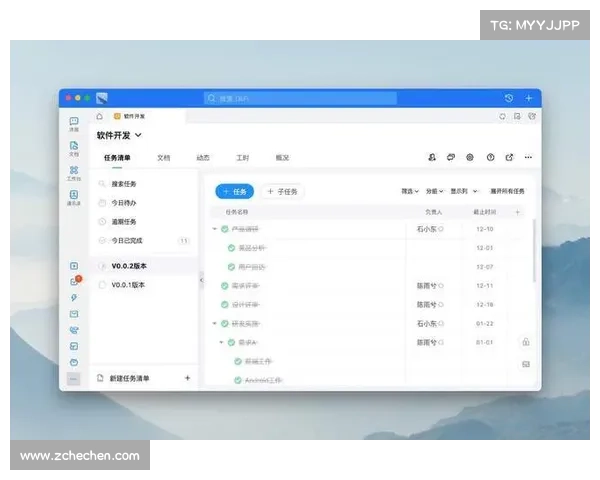Open the 筛选 filter dropdown
Screen dimensions: 600x480
coord(410,191)
